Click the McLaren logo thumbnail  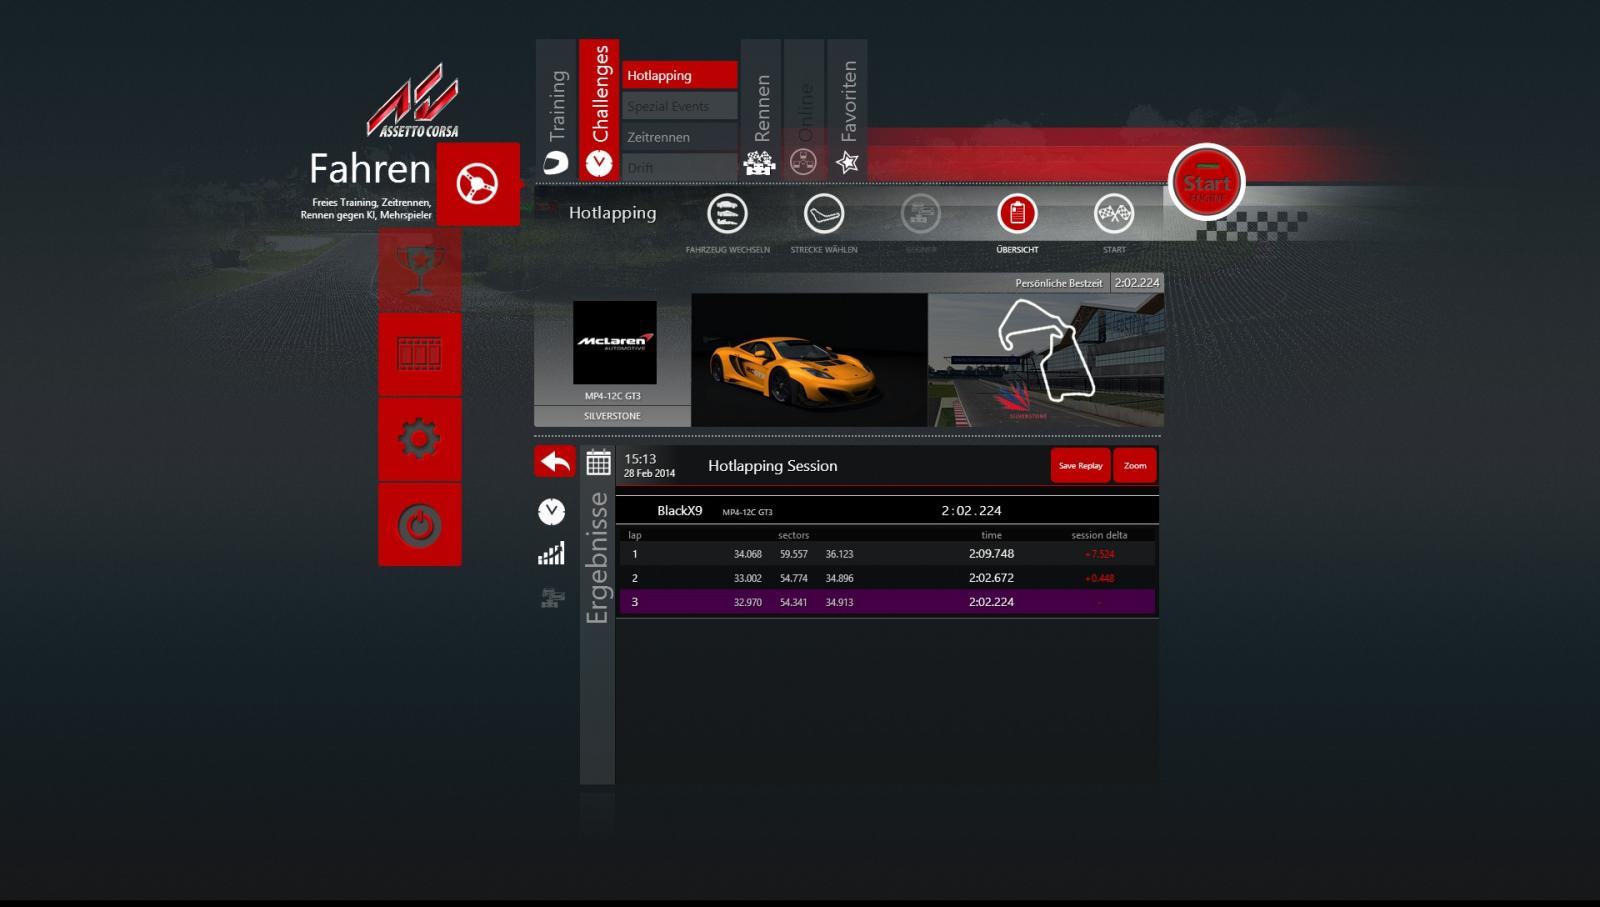coord(614,342)
